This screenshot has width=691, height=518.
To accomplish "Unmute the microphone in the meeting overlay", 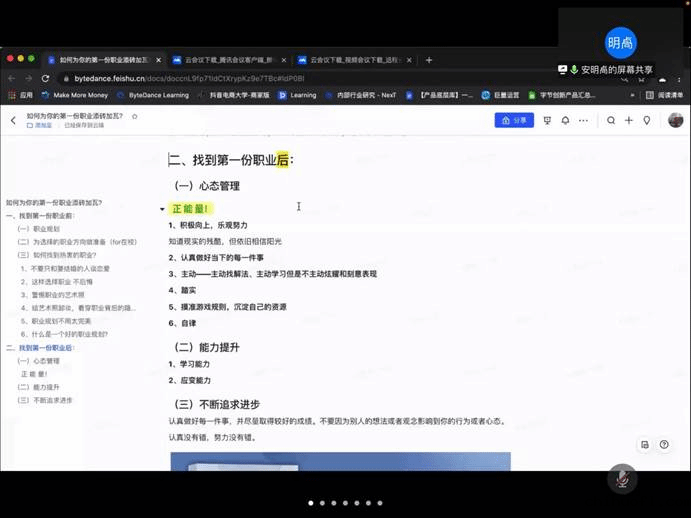I will [622, 479].
